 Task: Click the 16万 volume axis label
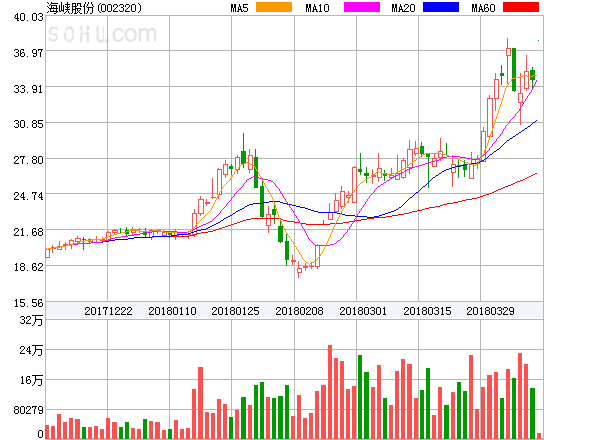tap(31, 380)
